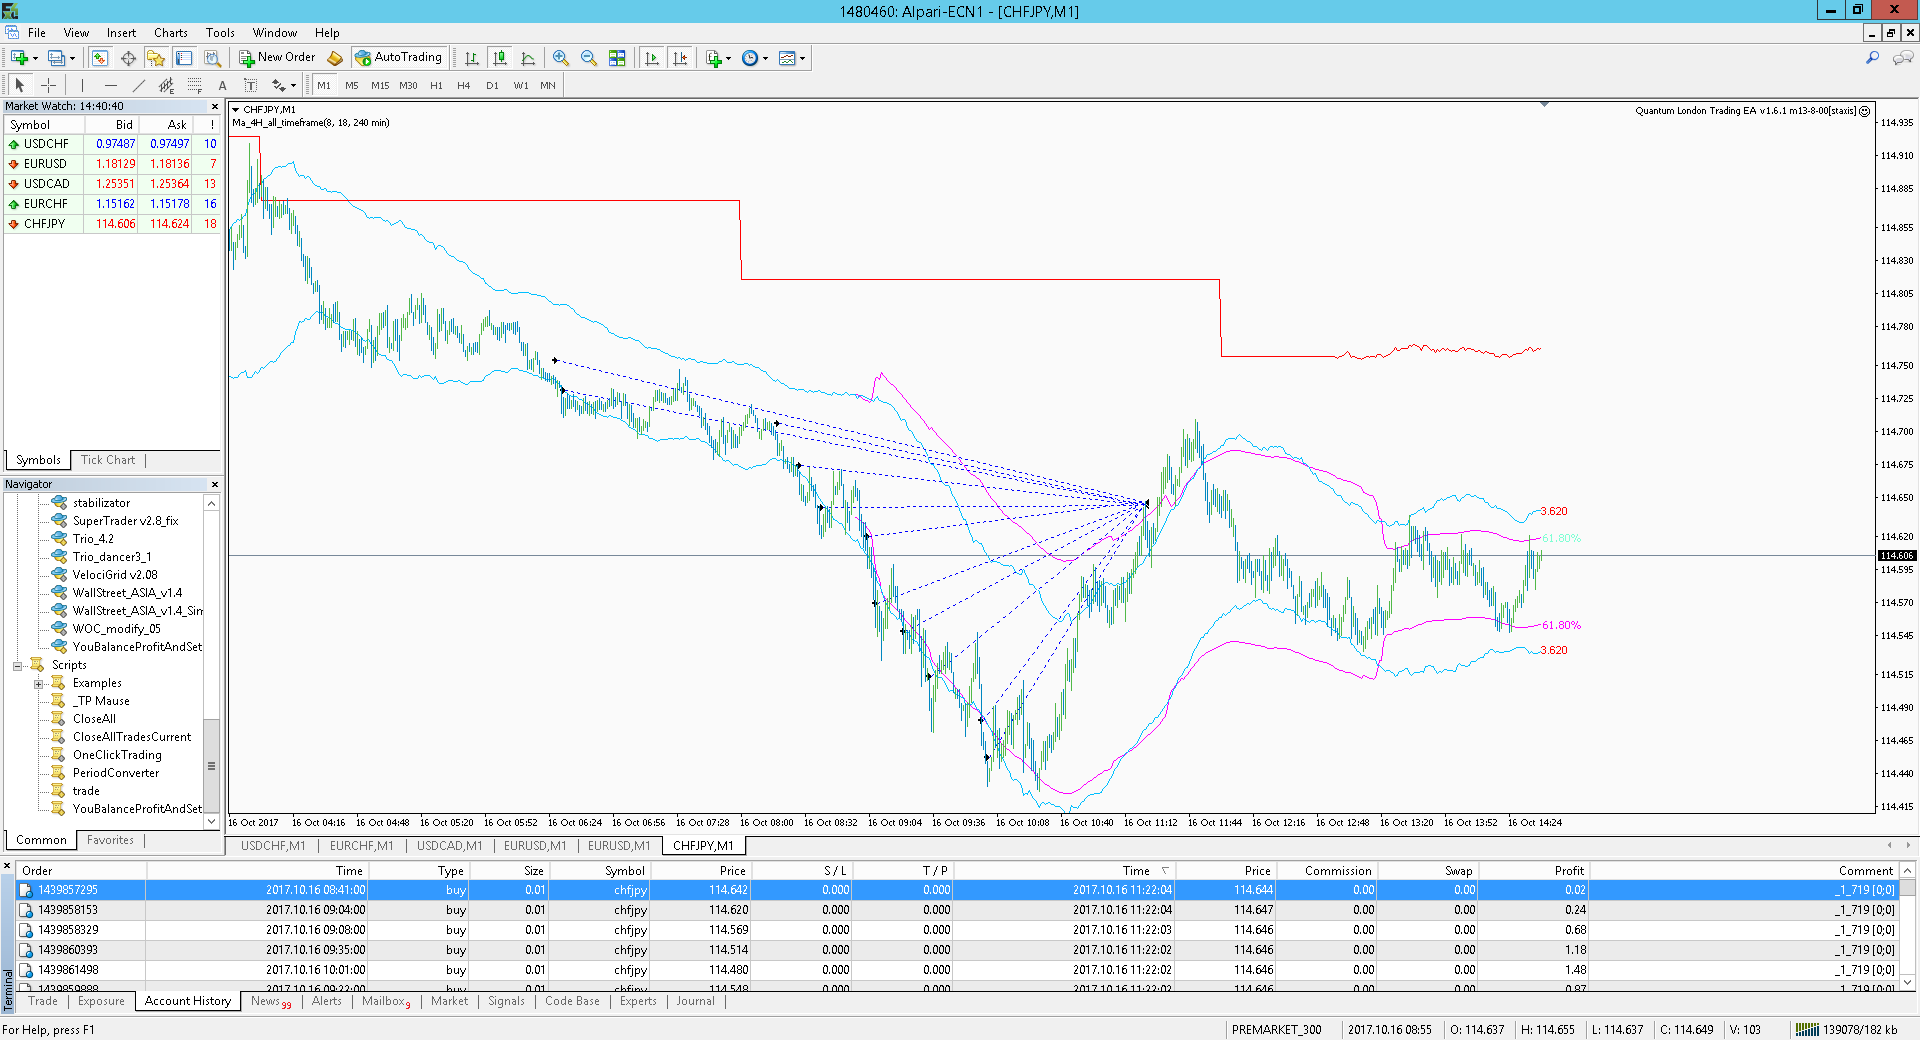
Task: Click the New Order button
Action: 277,58
